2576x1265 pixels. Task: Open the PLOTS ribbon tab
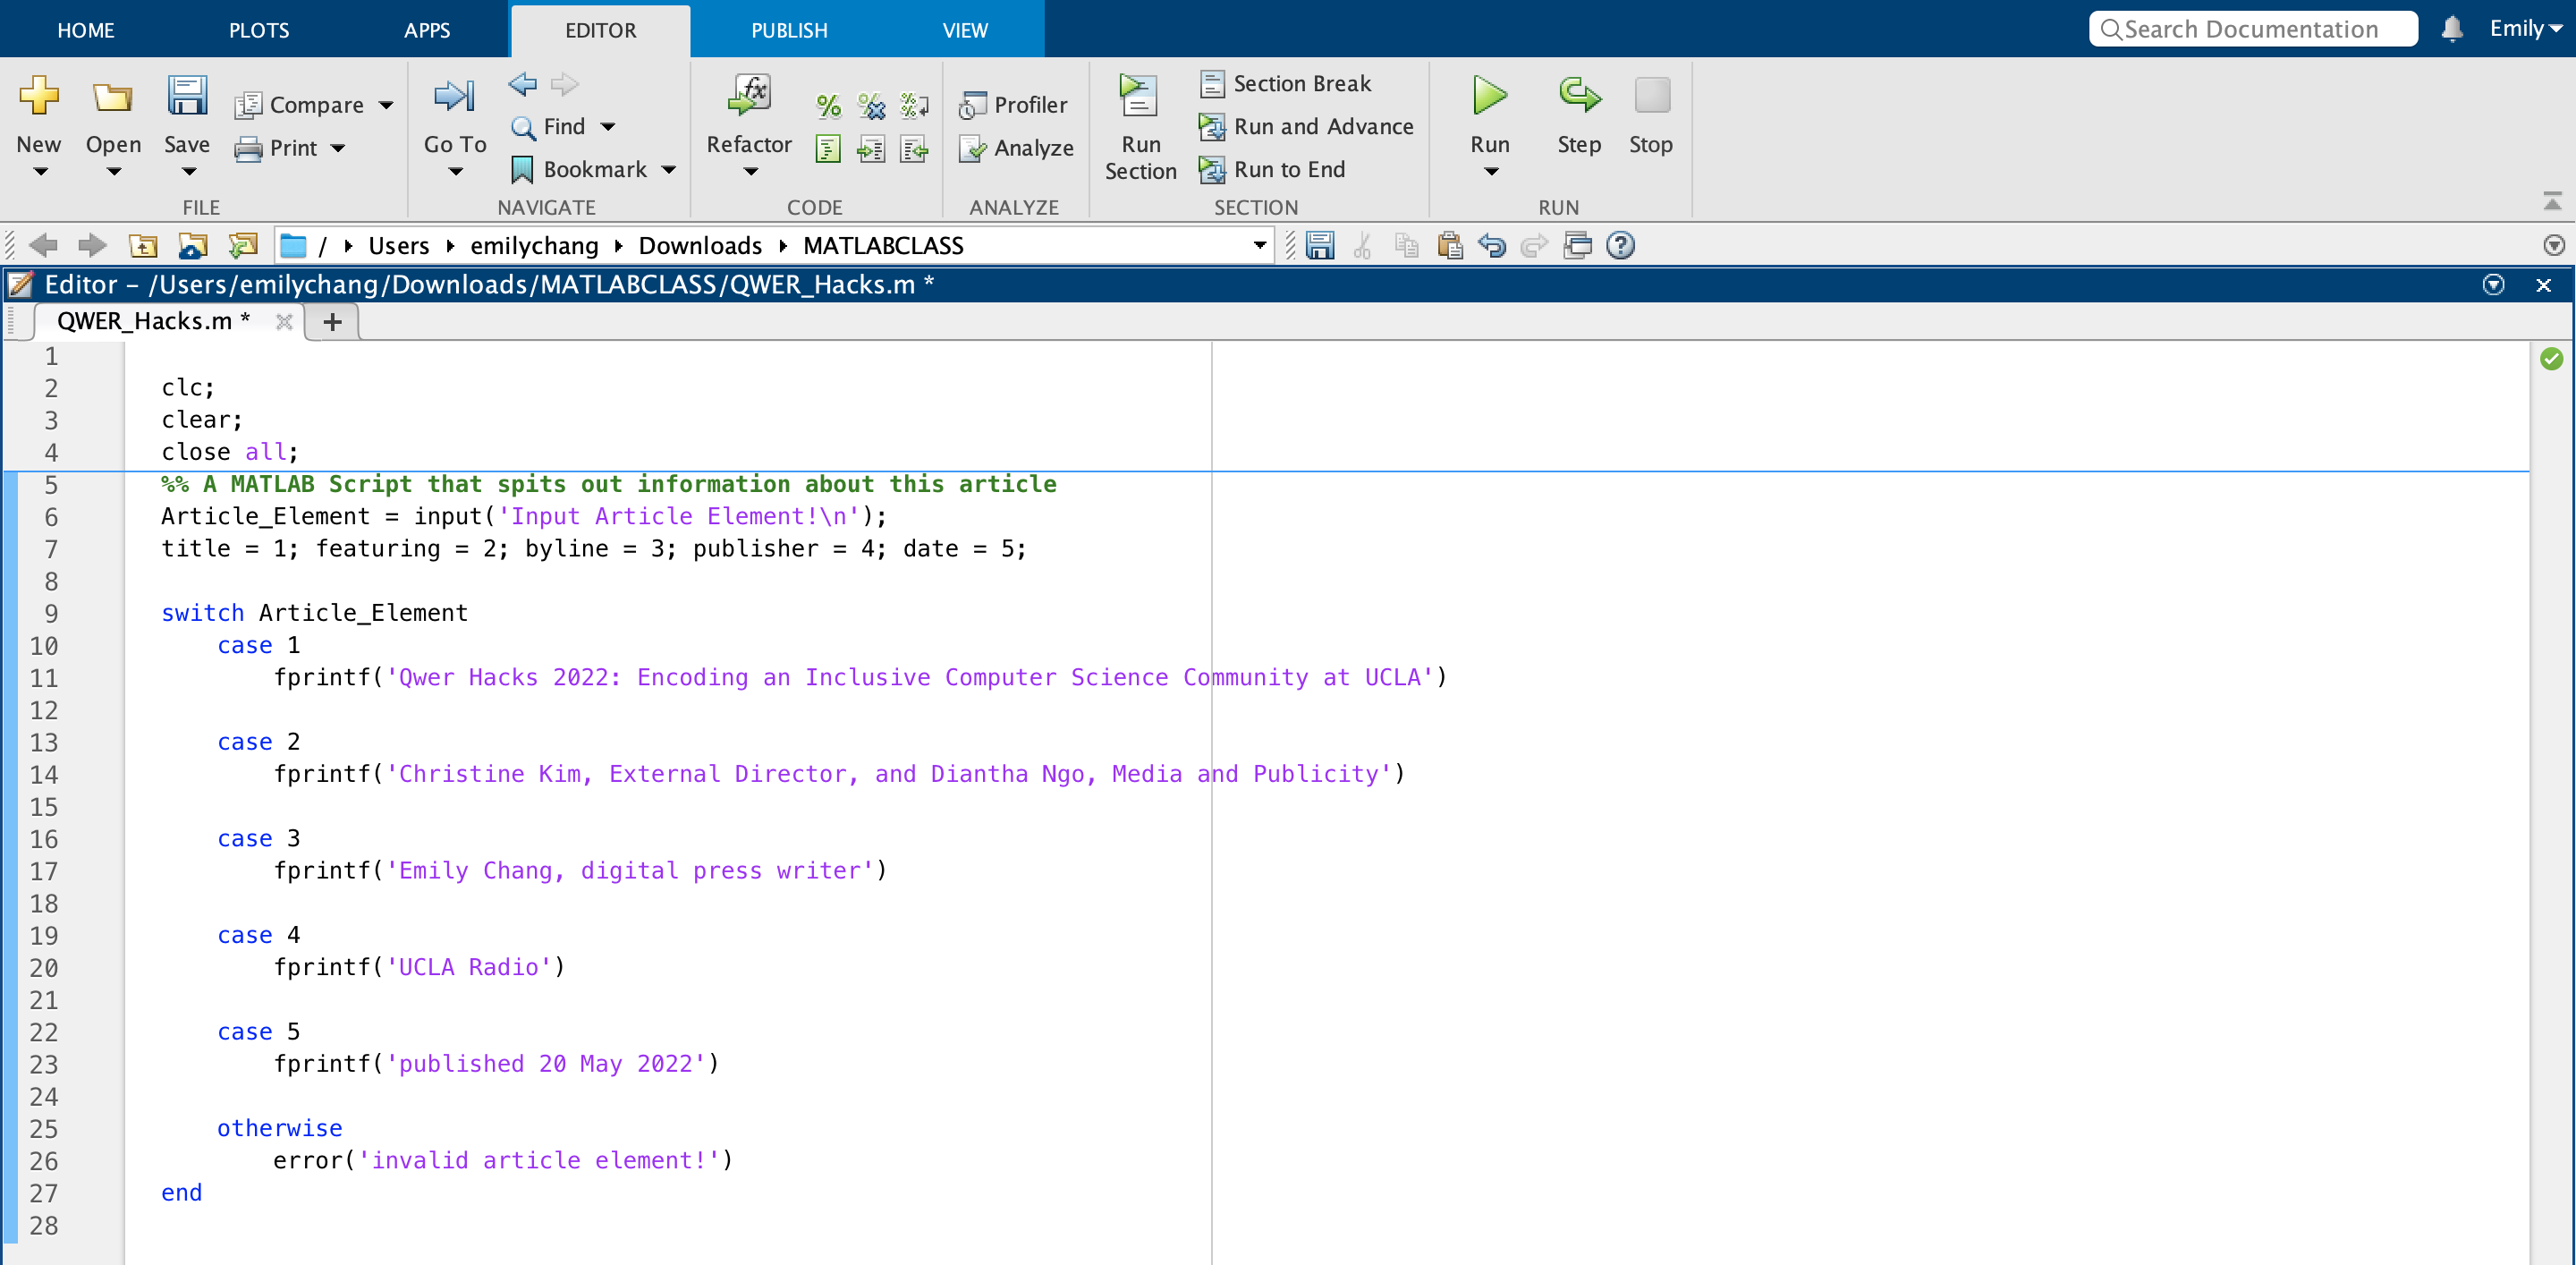point(259,30)
